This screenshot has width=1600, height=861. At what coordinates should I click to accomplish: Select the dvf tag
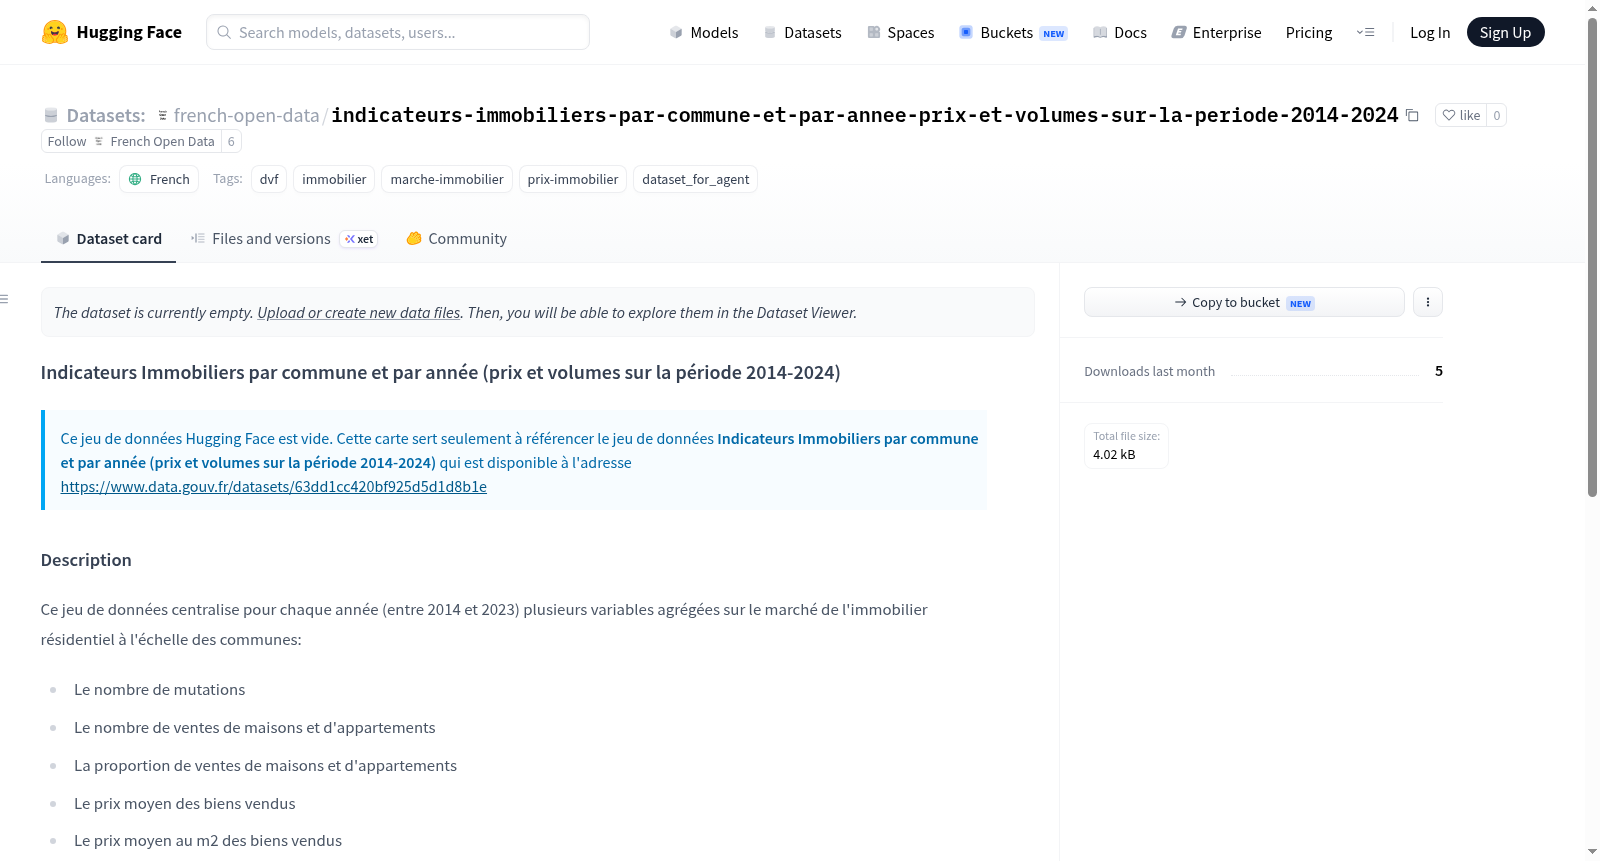269,179
